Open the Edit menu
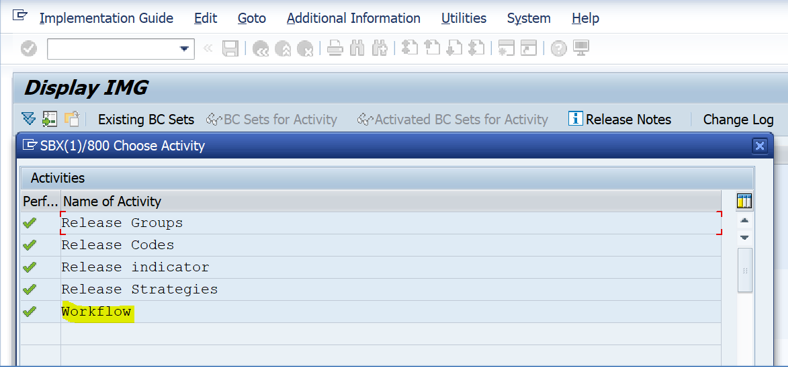The image size is (788, 367). (206, 19)
